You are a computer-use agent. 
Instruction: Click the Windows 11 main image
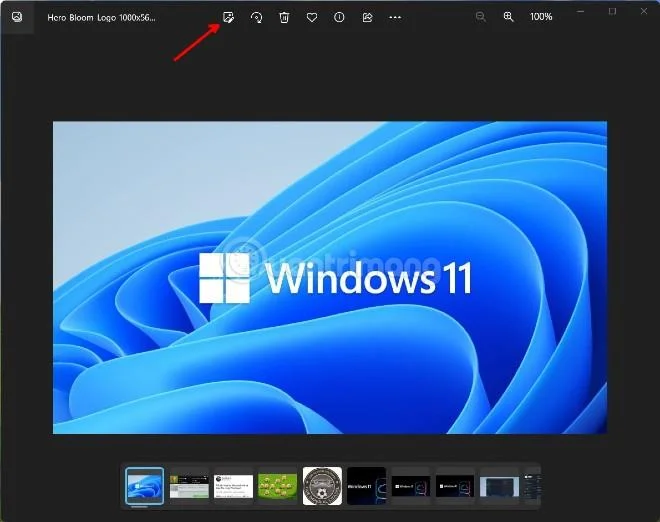[x=330, y=277]
